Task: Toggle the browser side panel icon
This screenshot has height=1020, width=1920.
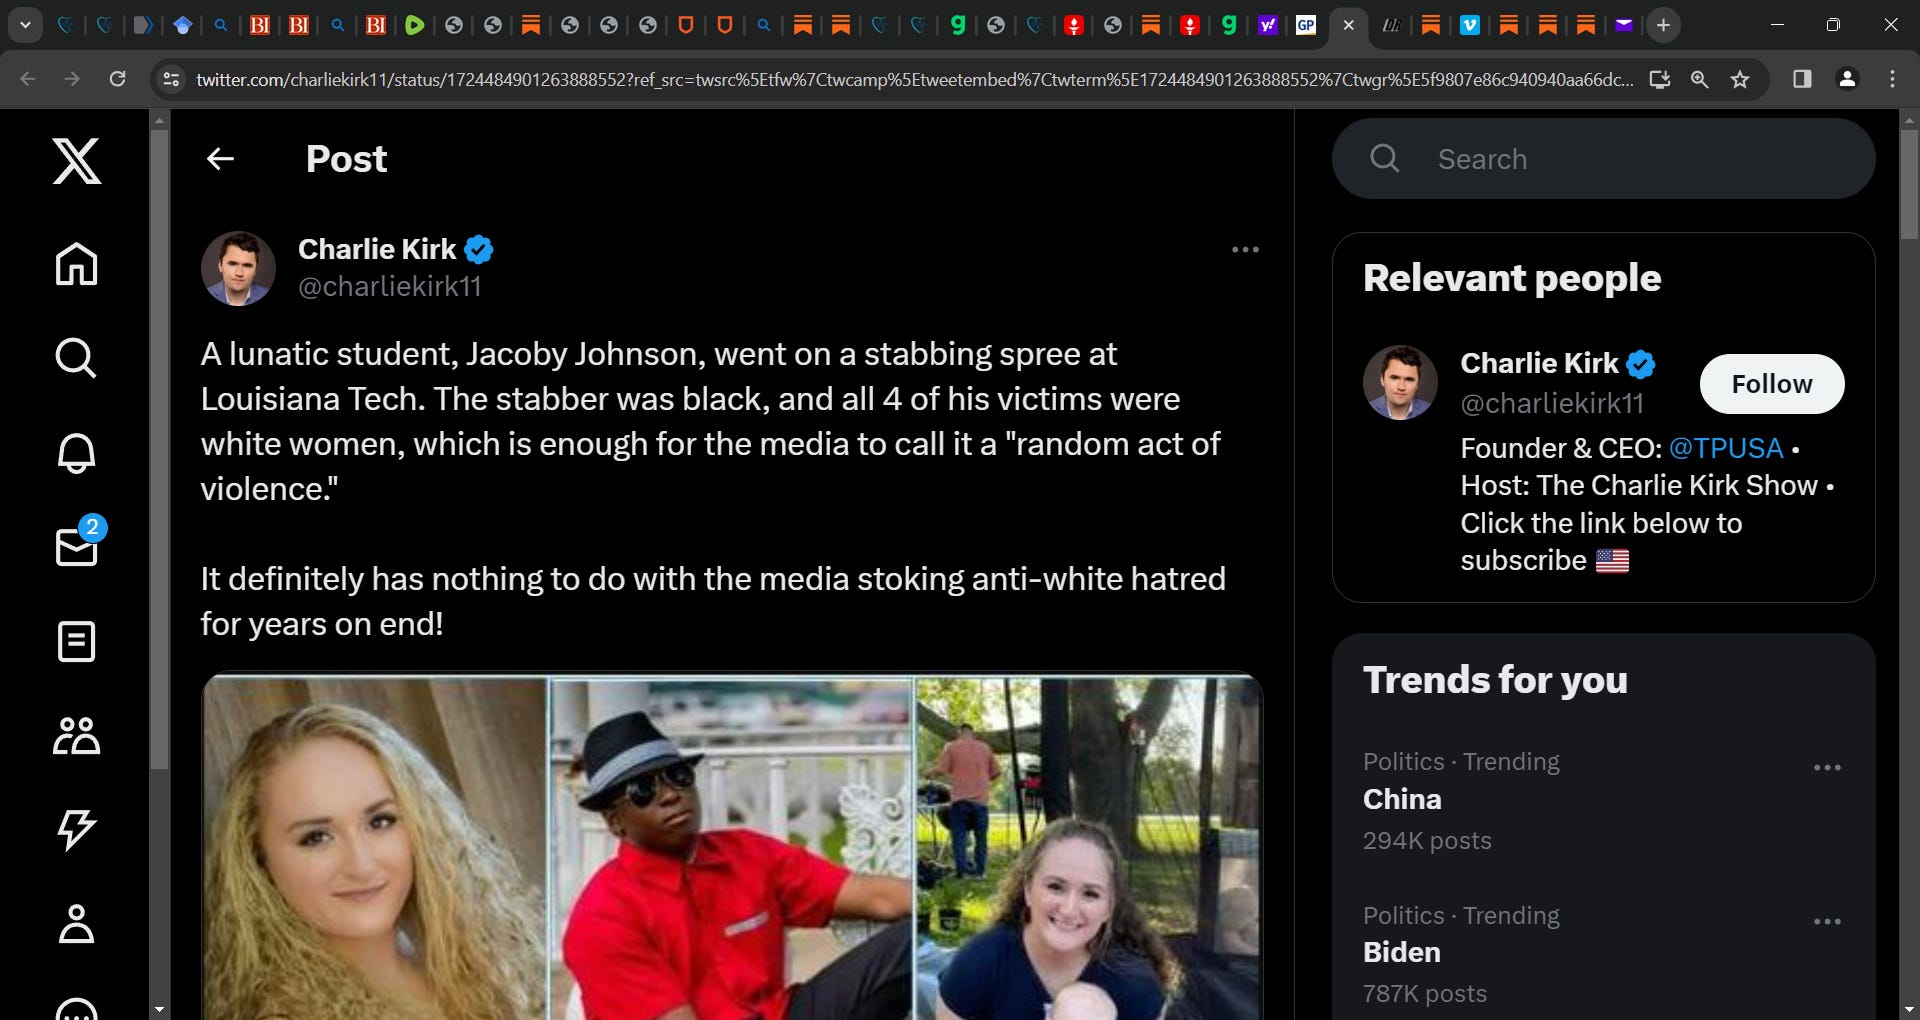Action: 1802,79
